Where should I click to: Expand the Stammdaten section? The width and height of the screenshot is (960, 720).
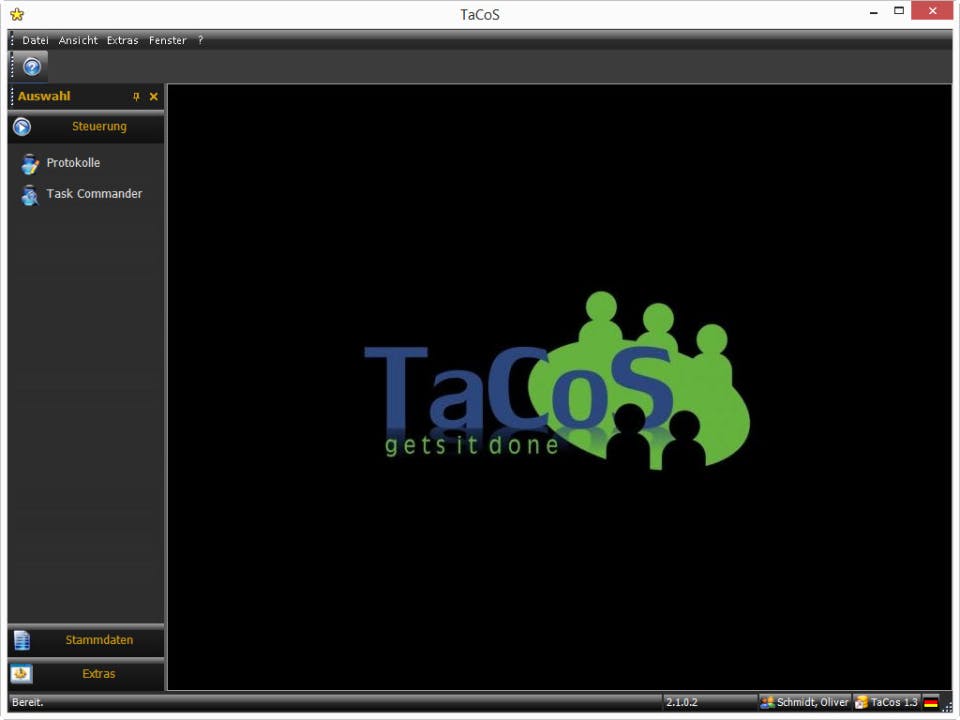point(86,640)
